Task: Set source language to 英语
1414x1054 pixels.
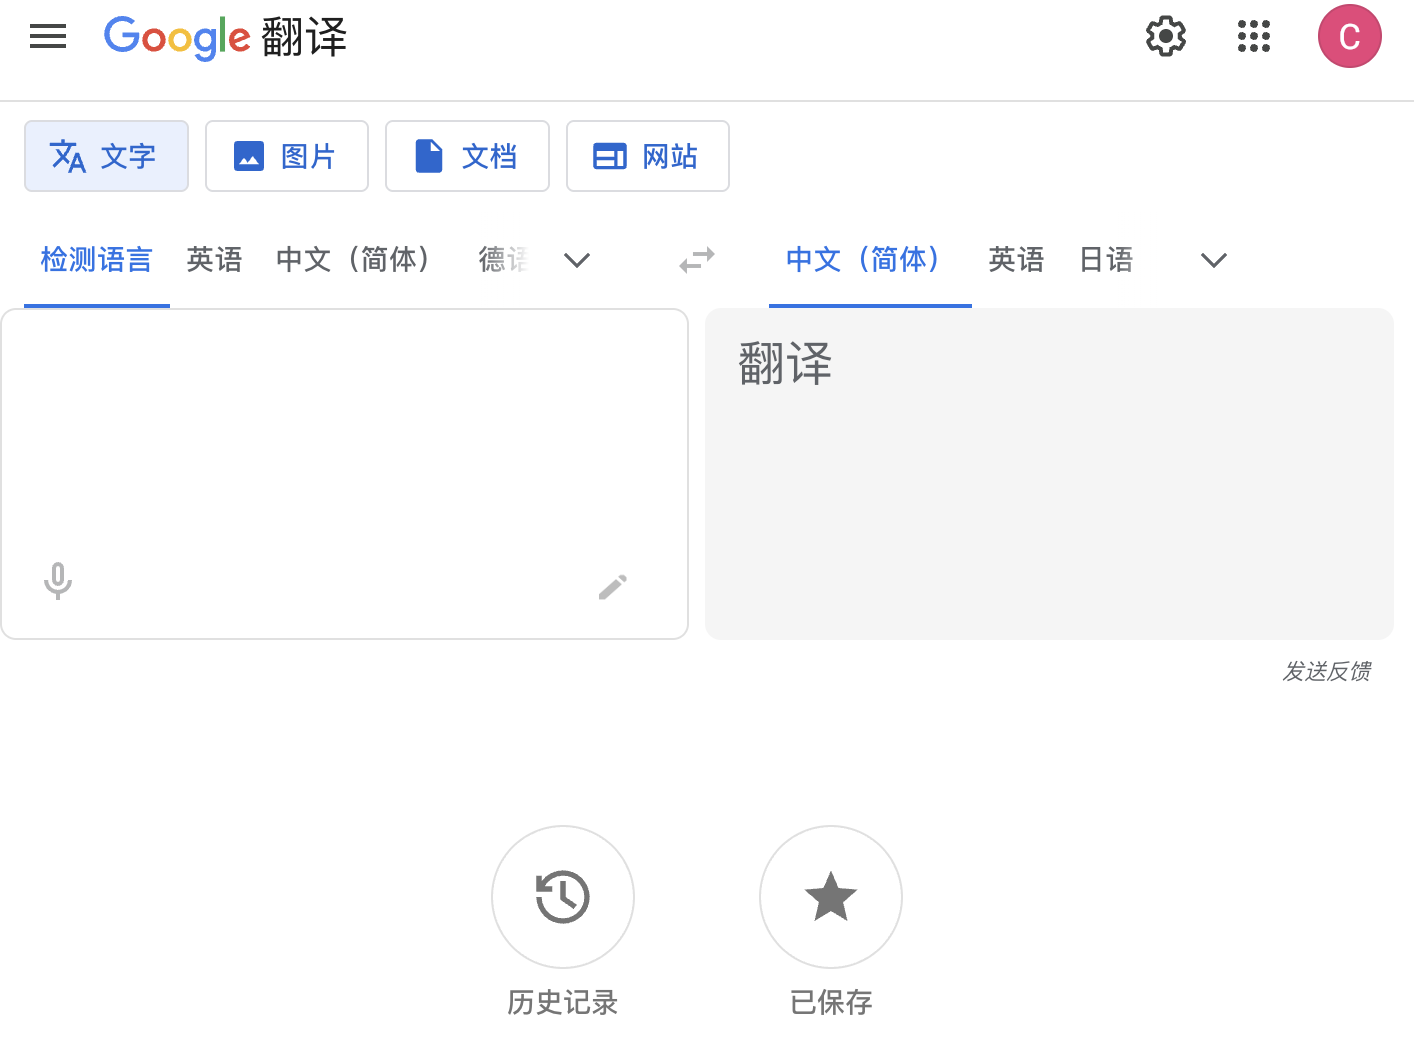Action: 214,260
